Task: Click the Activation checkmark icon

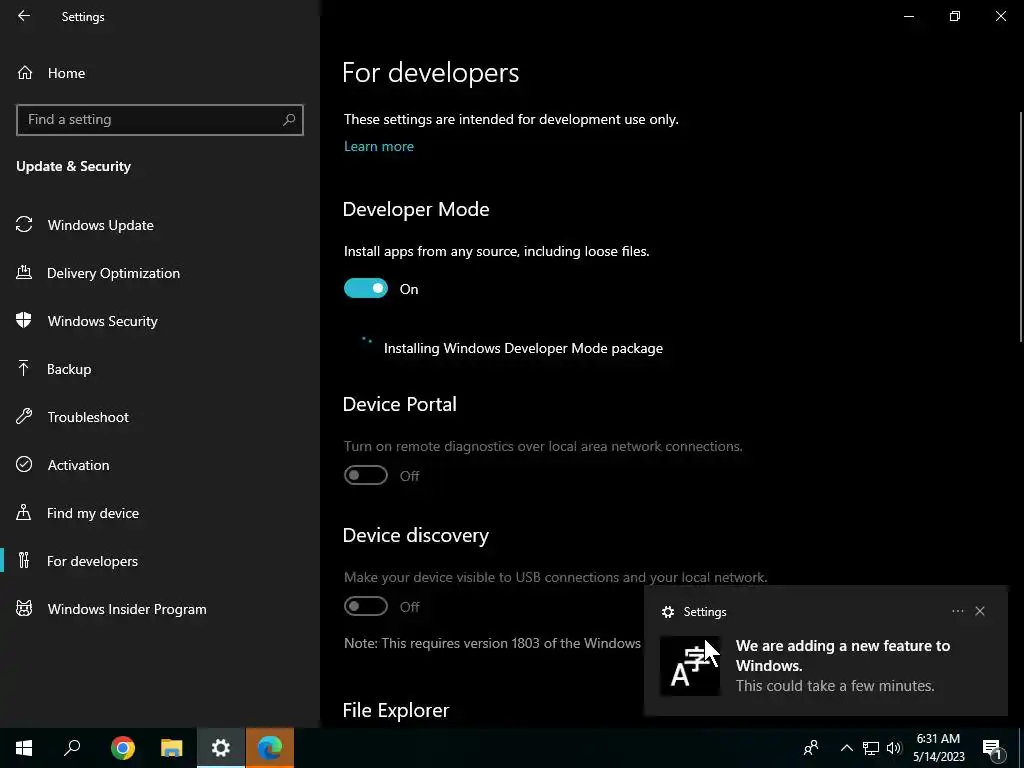Action: pos(24,464)
